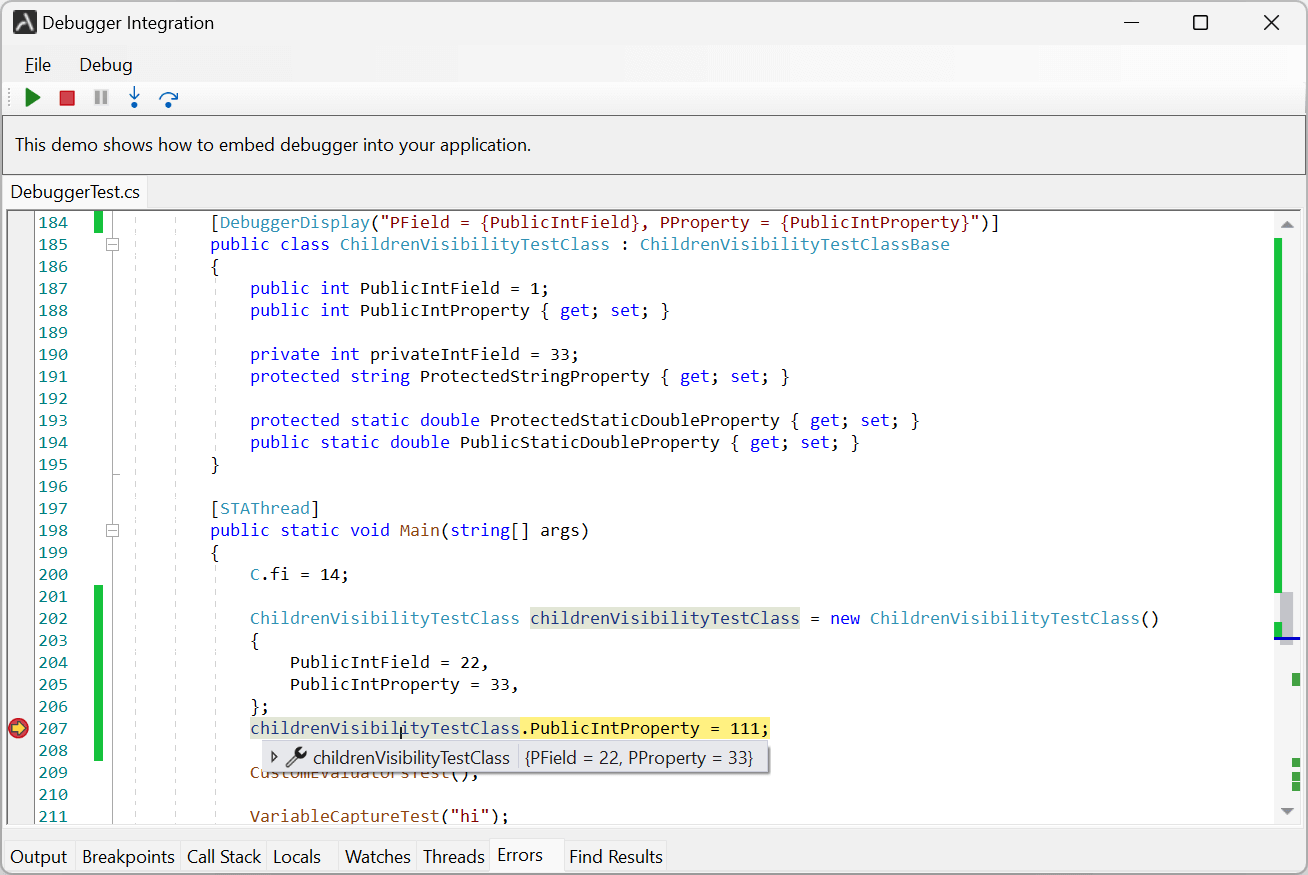This screenshot has width=1308, height=875.
Task: Click the blue caret marker in scrollbar overview
Action: (1287, 638)
